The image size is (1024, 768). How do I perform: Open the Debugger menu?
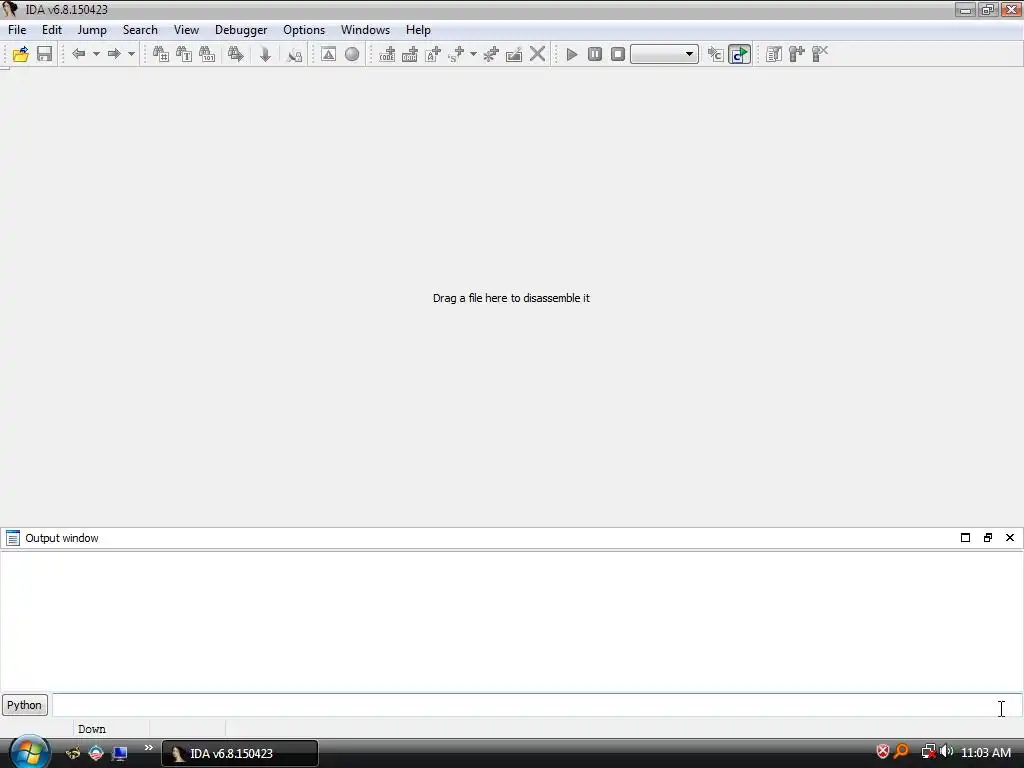pos(241,30)
